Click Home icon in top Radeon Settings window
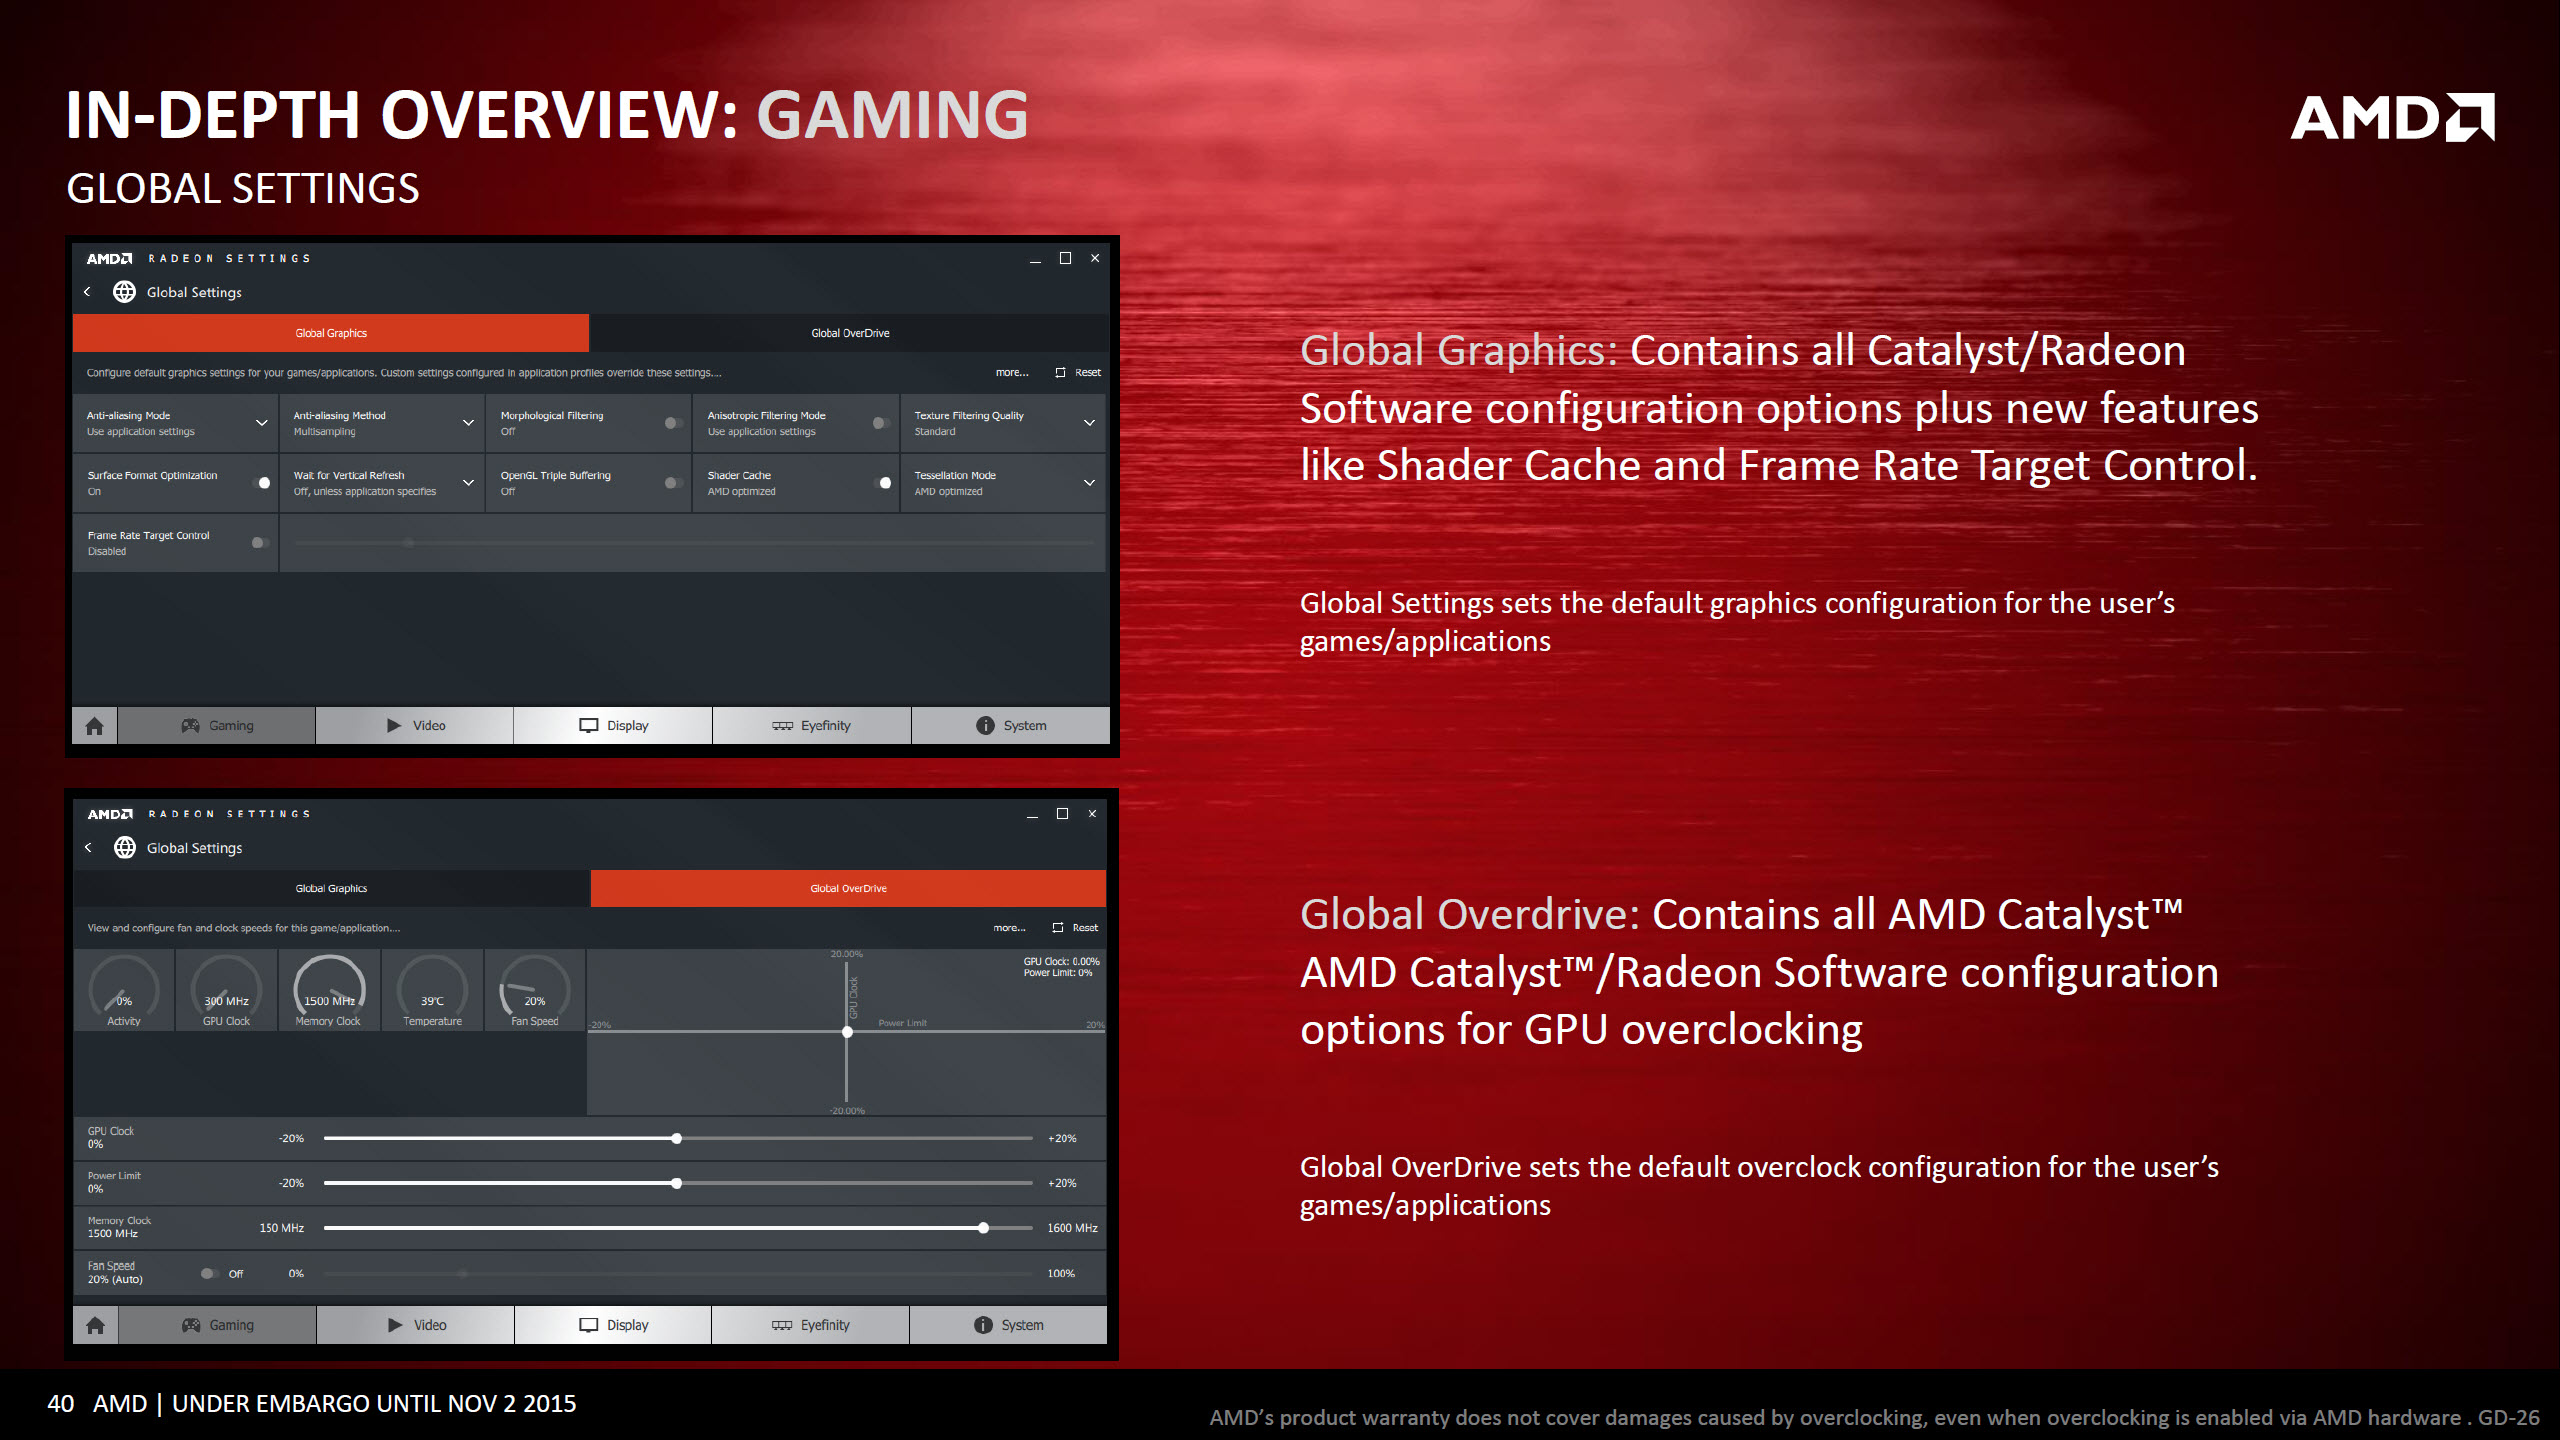 (x=95, y=726)
